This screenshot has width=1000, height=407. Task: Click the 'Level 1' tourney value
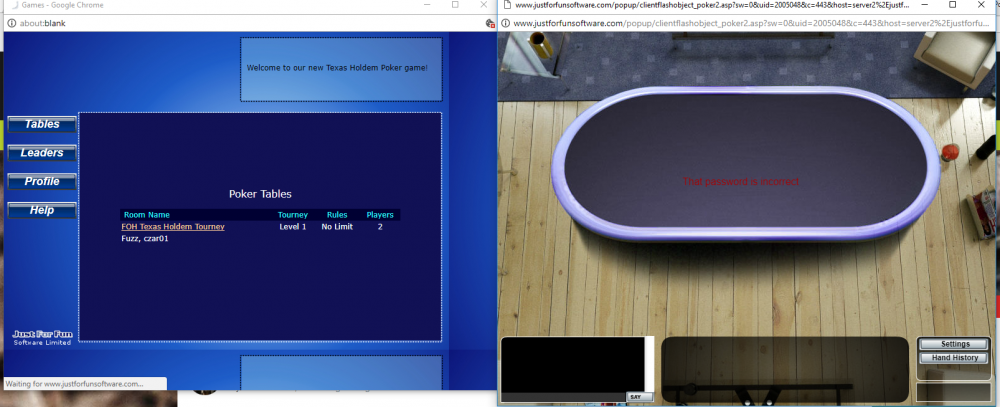click(293, 226)
